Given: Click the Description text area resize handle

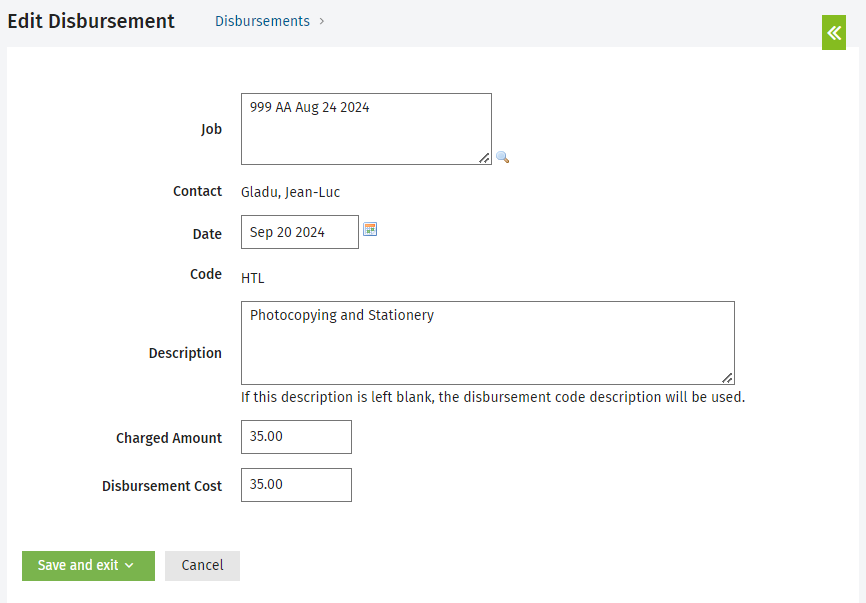Looking at the screenshot, I should pos(727,378).
